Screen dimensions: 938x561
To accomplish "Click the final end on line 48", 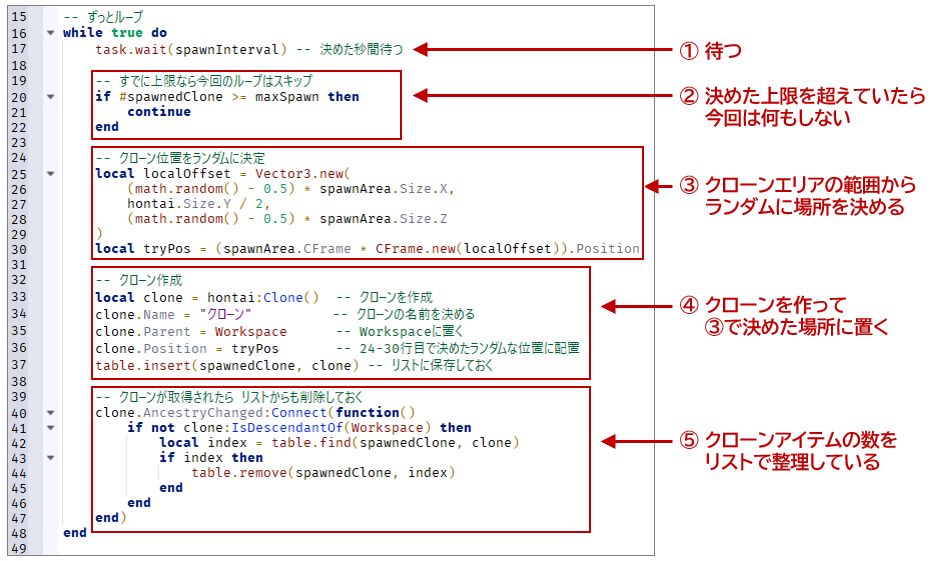I will click(x=75, y=533).
